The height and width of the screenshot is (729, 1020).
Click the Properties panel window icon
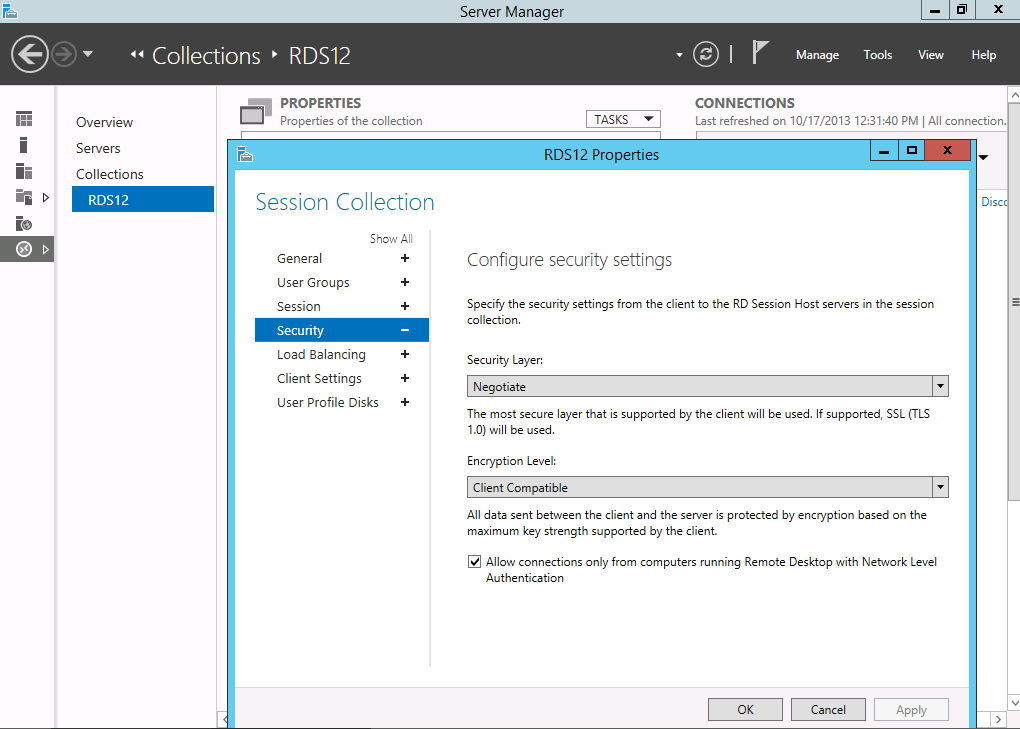tap(256, 111)
